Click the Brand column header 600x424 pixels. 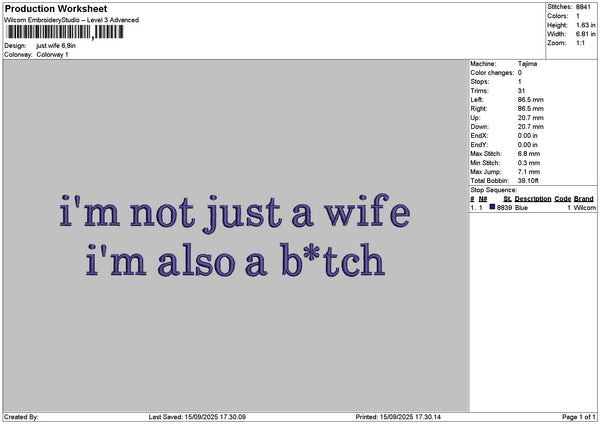(584, 199)
